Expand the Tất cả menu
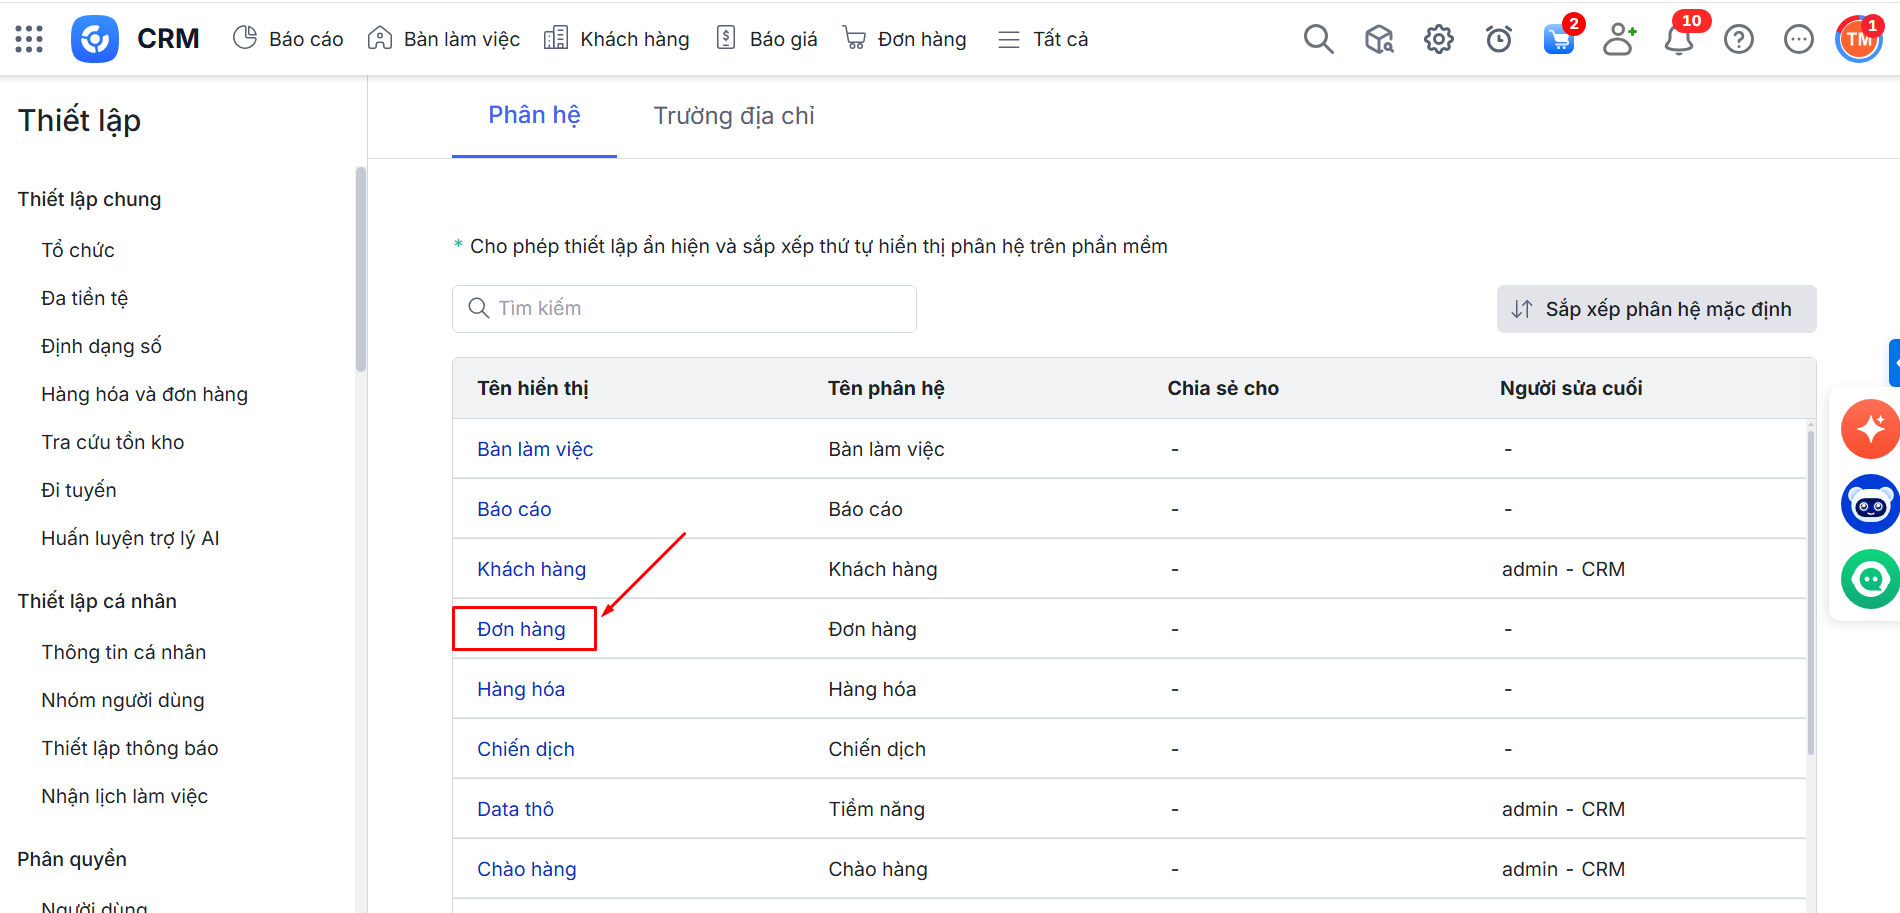Screen dimensions: 1900x913 click(1043, 39)
